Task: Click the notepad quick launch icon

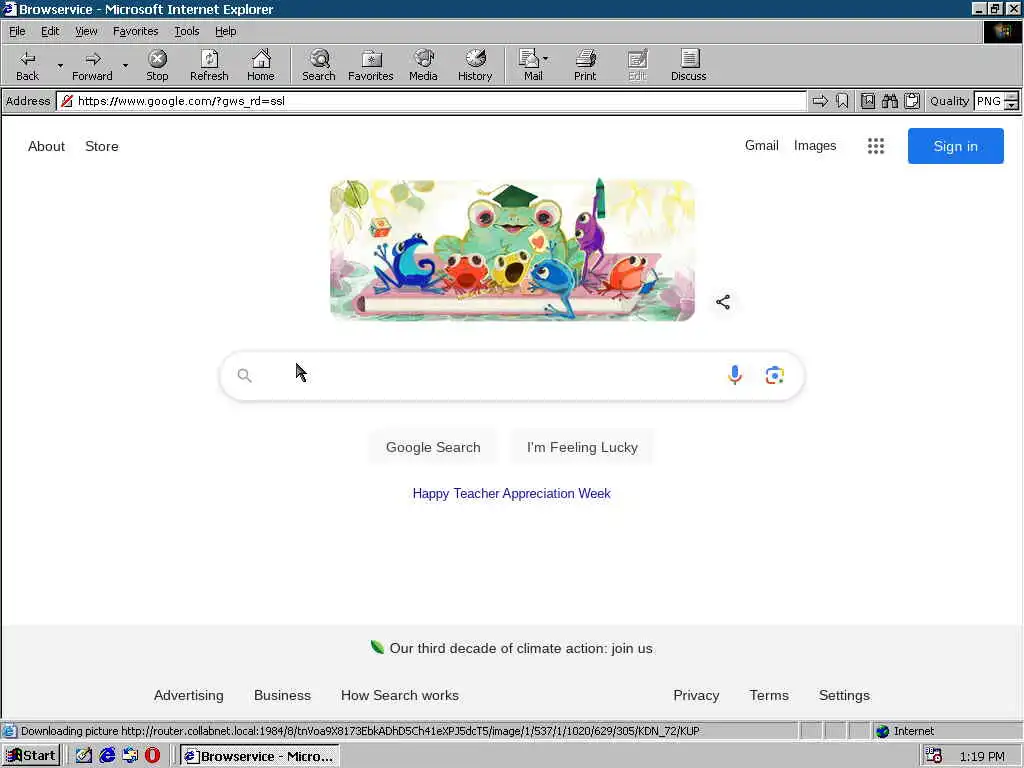Action: coord(84,756)
